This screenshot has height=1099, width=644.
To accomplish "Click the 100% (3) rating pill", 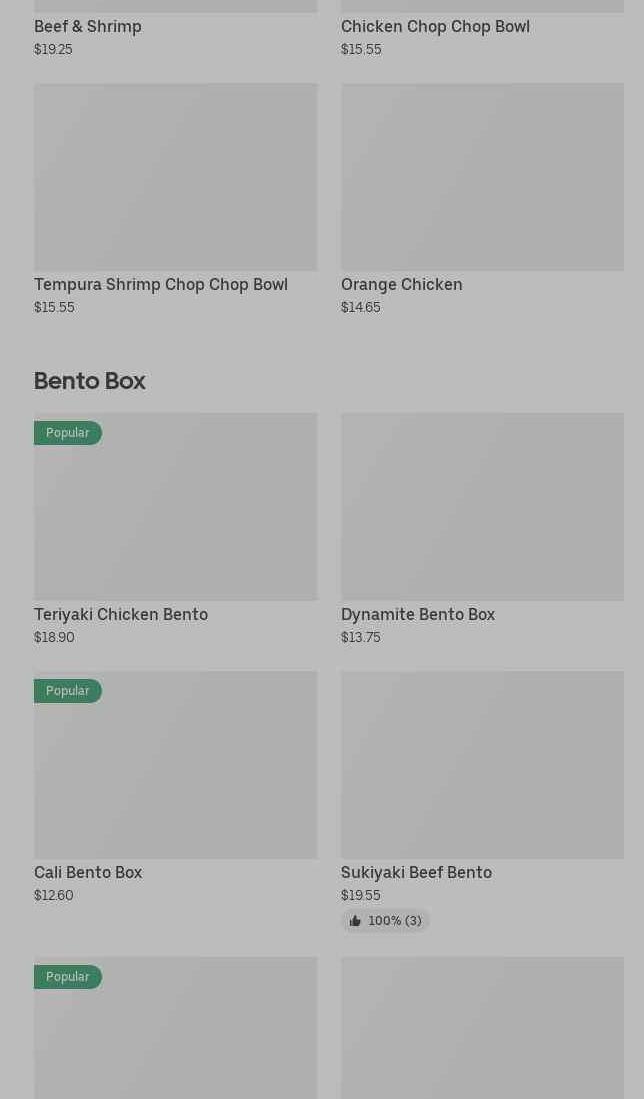I will click(x=385, y=920).
